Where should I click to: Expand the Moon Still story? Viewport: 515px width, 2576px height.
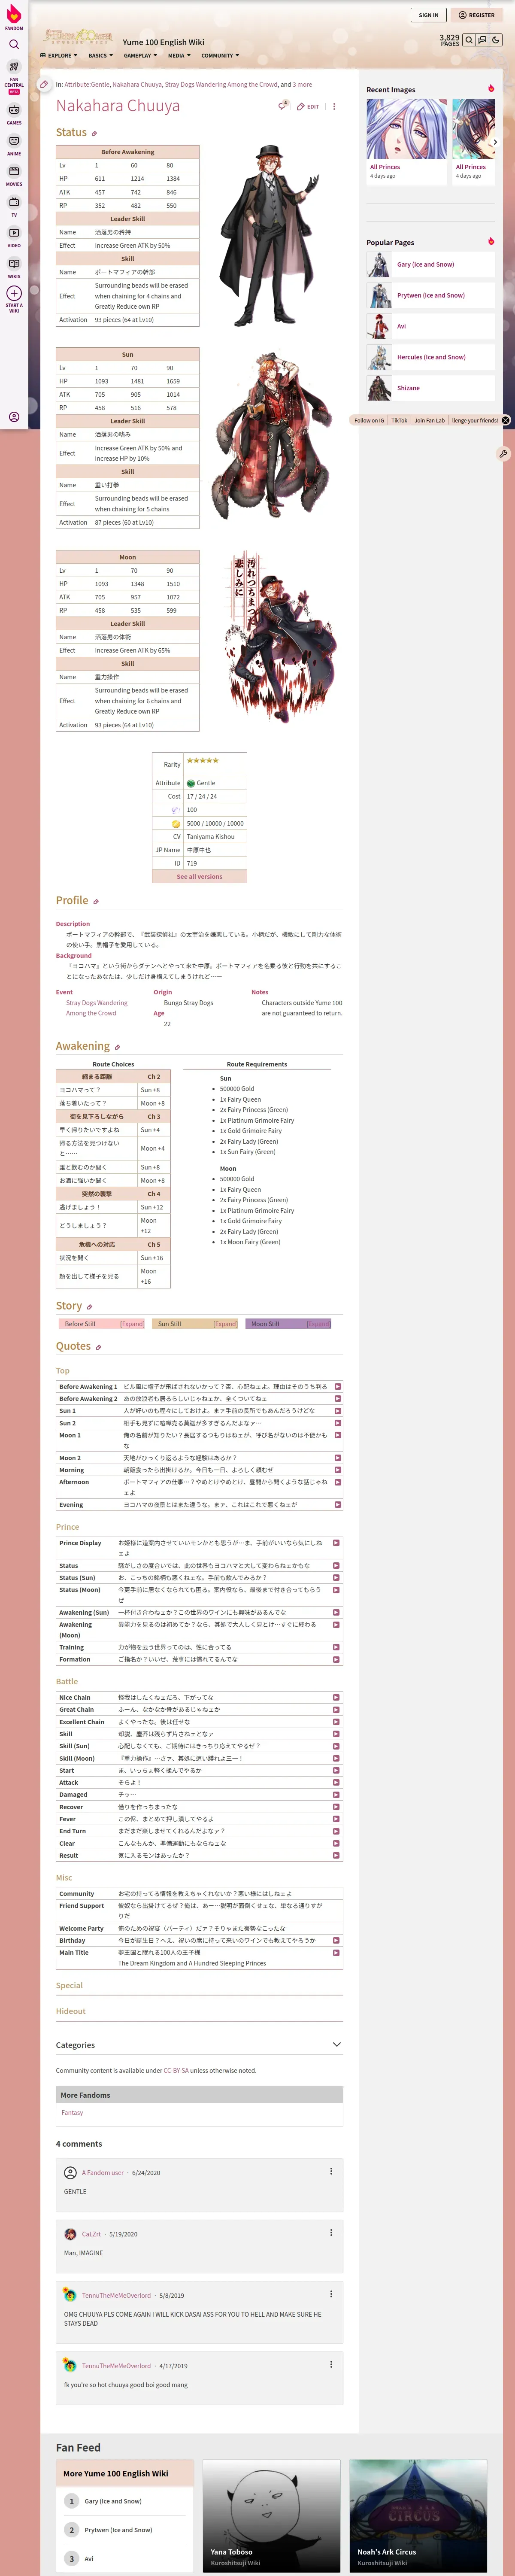[318, 1324]
